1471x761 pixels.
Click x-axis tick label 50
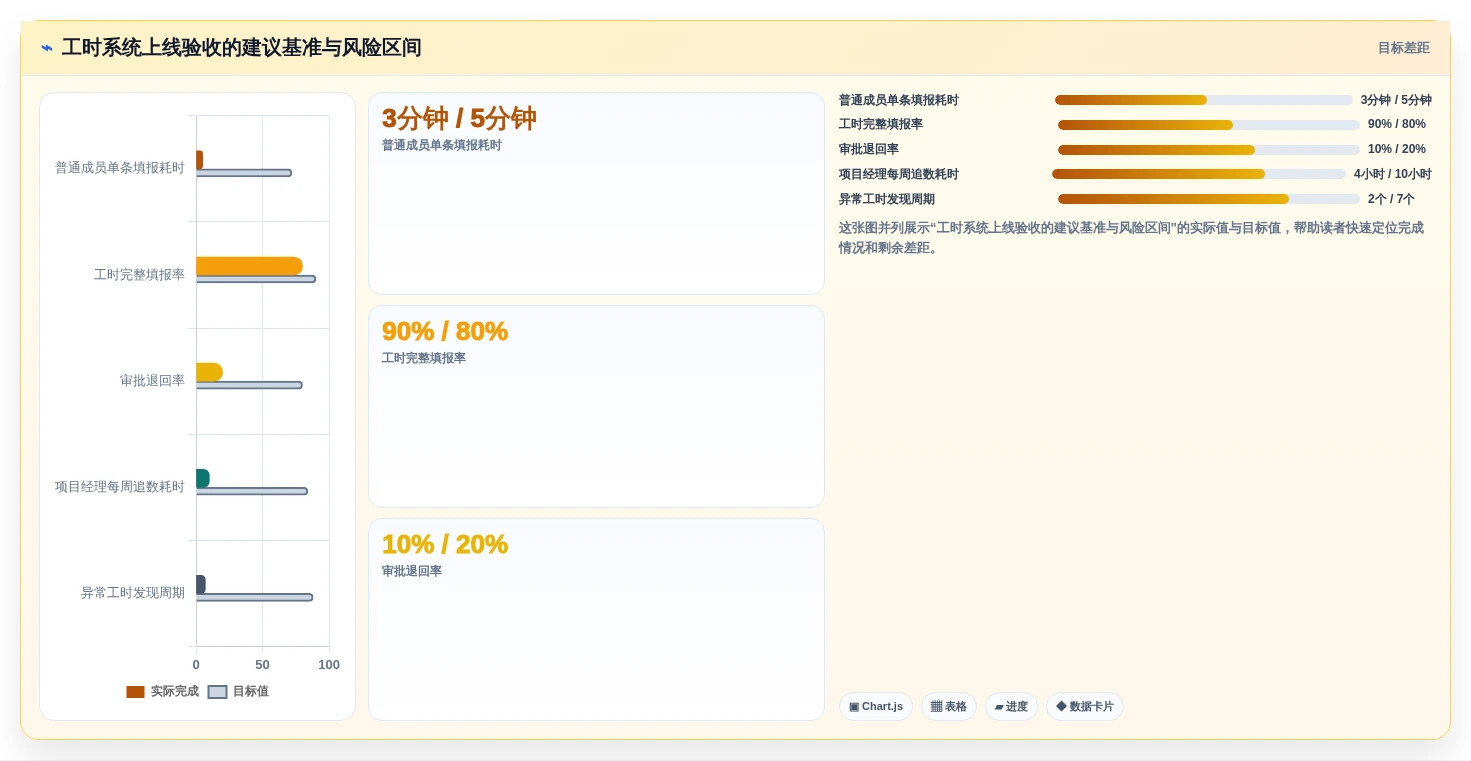click(262, 665)
